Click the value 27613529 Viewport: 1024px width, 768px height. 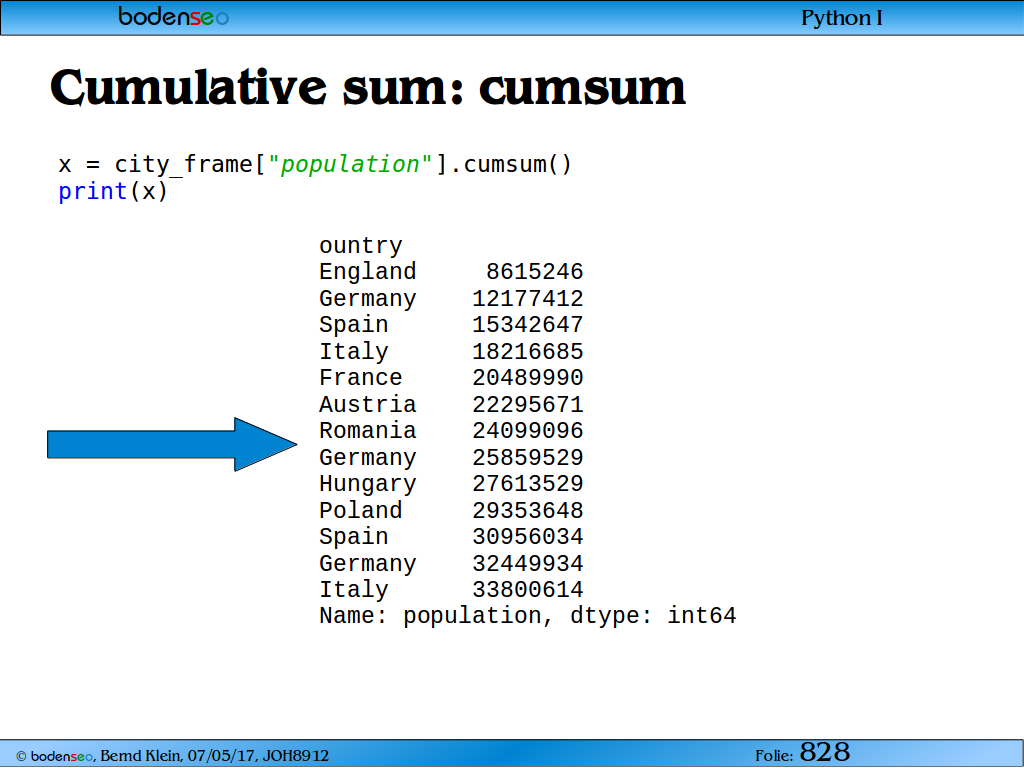point(528,483)
